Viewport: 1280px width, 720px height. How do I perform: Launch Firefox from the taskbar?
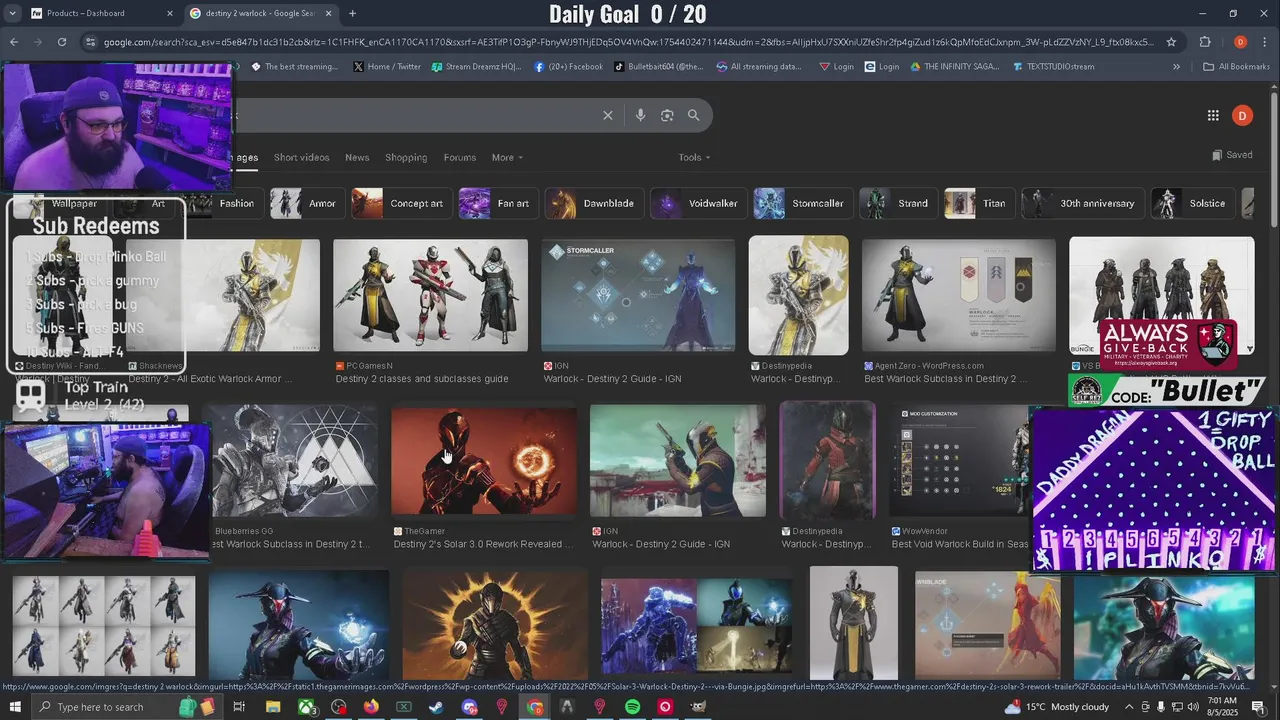371,707
